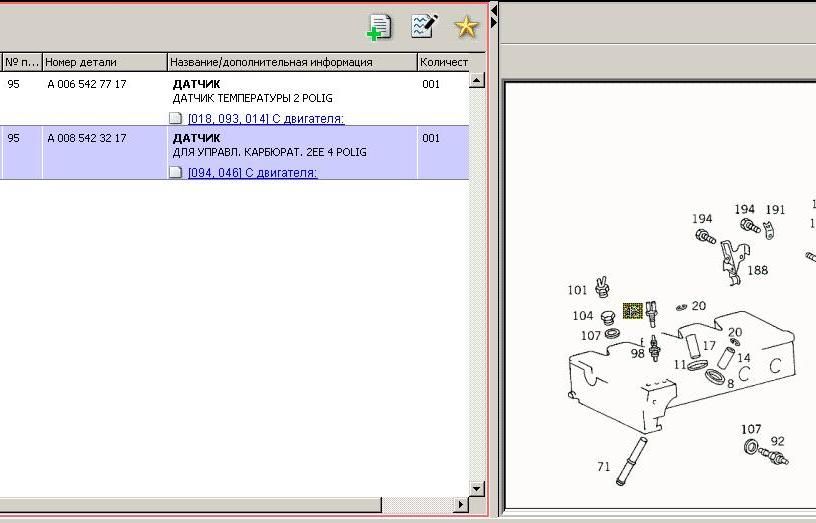Sort by the Номер детали column header

tap(104, 62)
